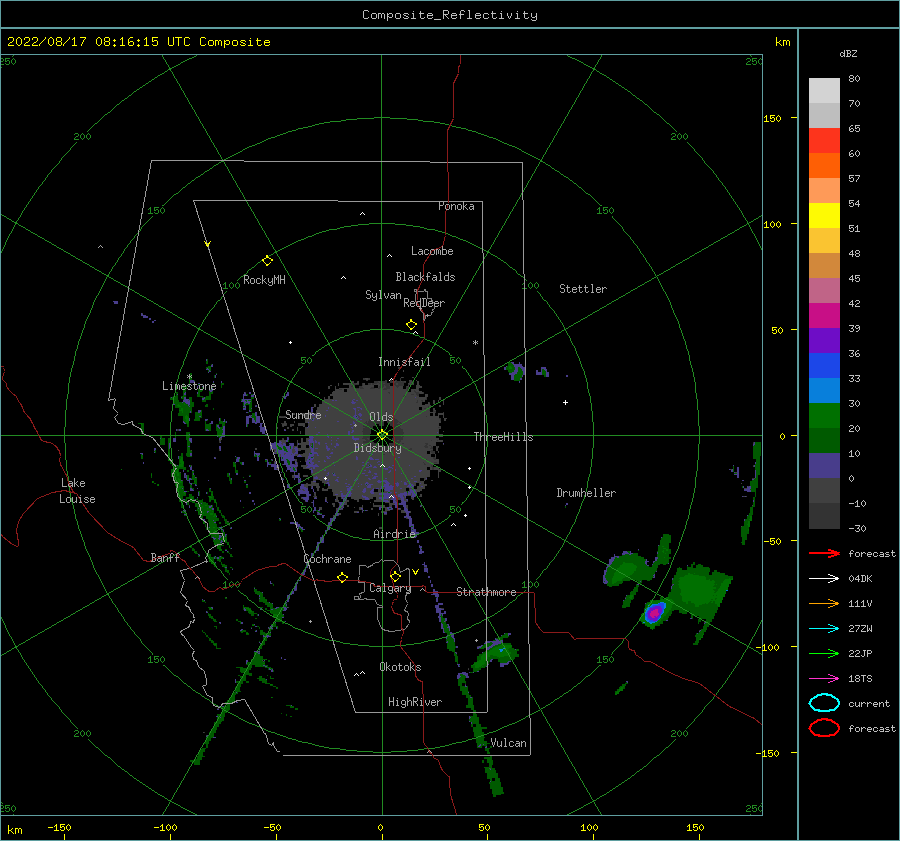Click the Lake Louise label on map
900x841 pixels.
pos(77,491)
